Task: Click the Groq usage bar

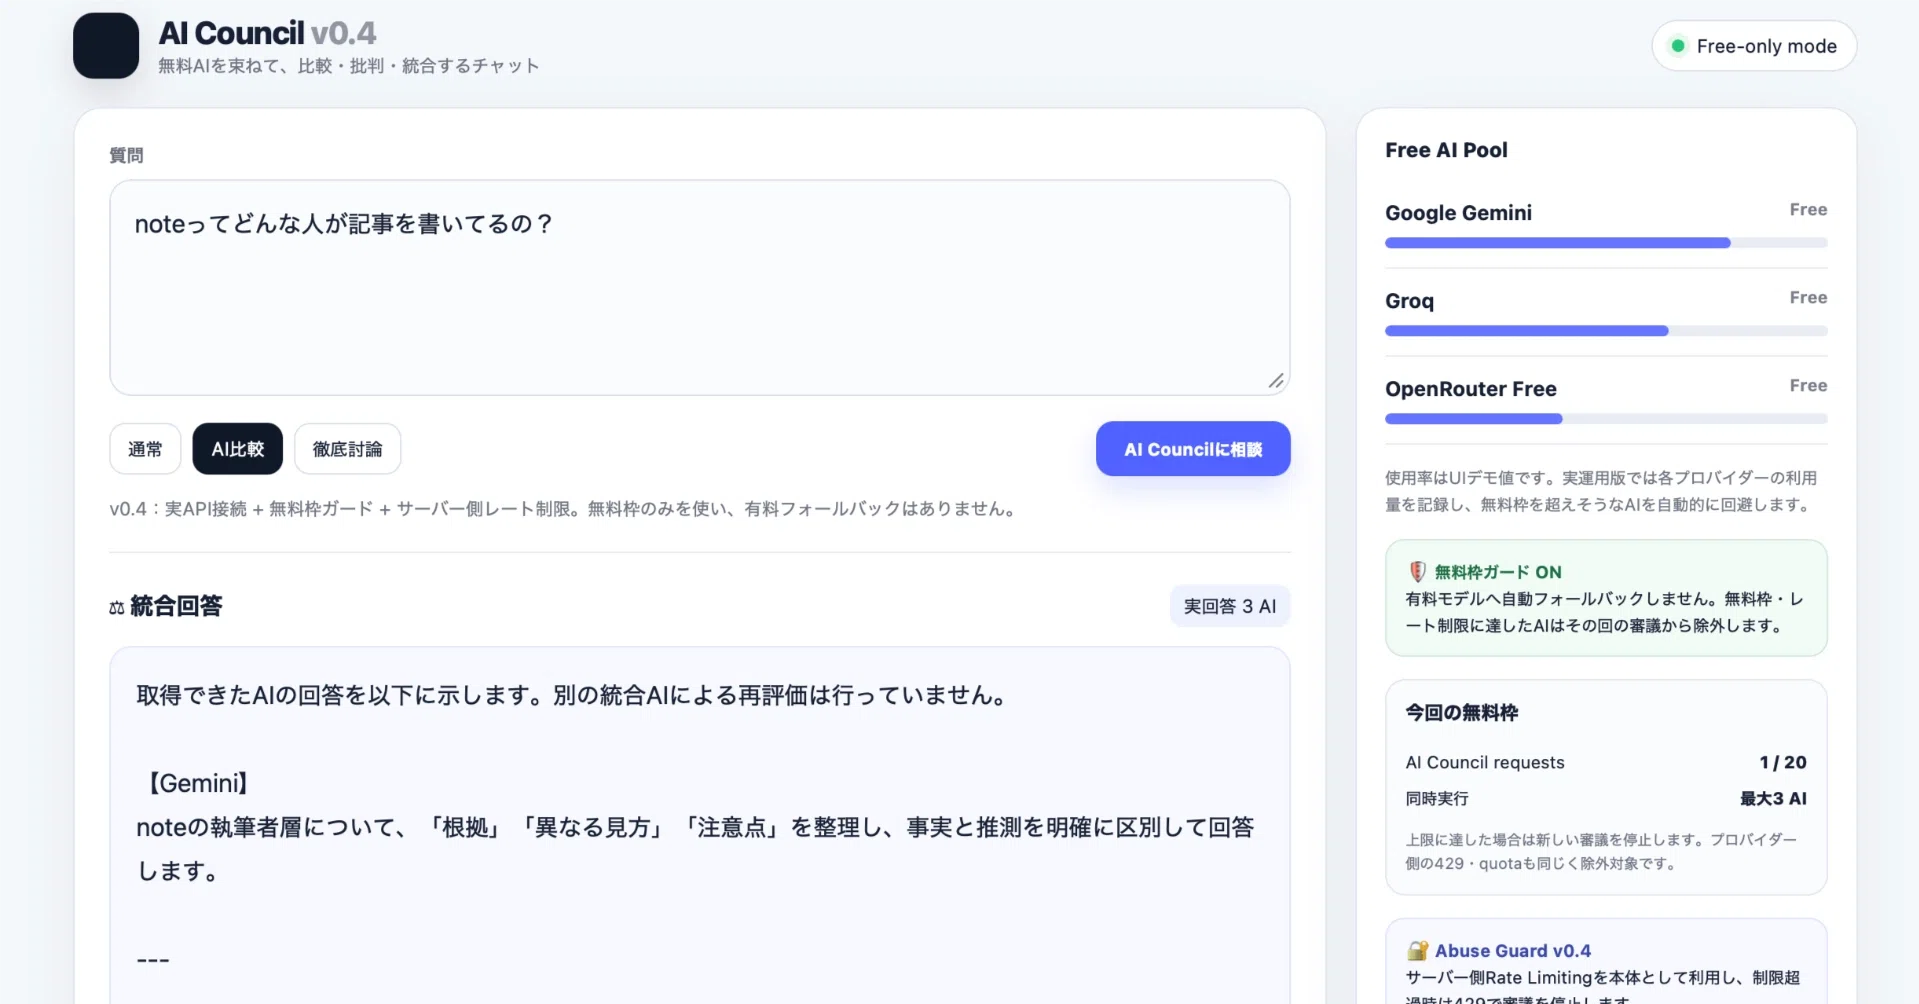Action: 1606,331
